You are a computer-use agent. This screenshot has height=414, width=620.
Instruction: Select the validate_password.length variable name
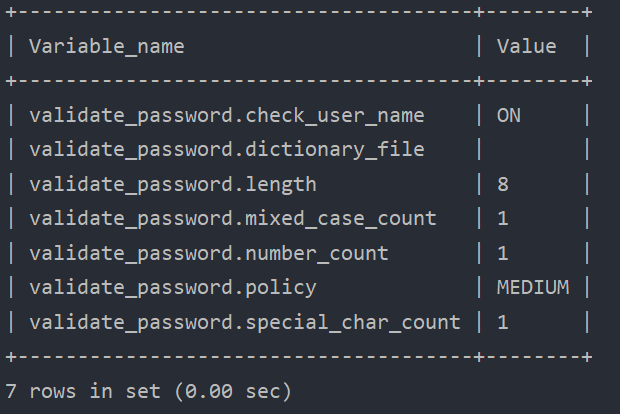pos(173,184)
